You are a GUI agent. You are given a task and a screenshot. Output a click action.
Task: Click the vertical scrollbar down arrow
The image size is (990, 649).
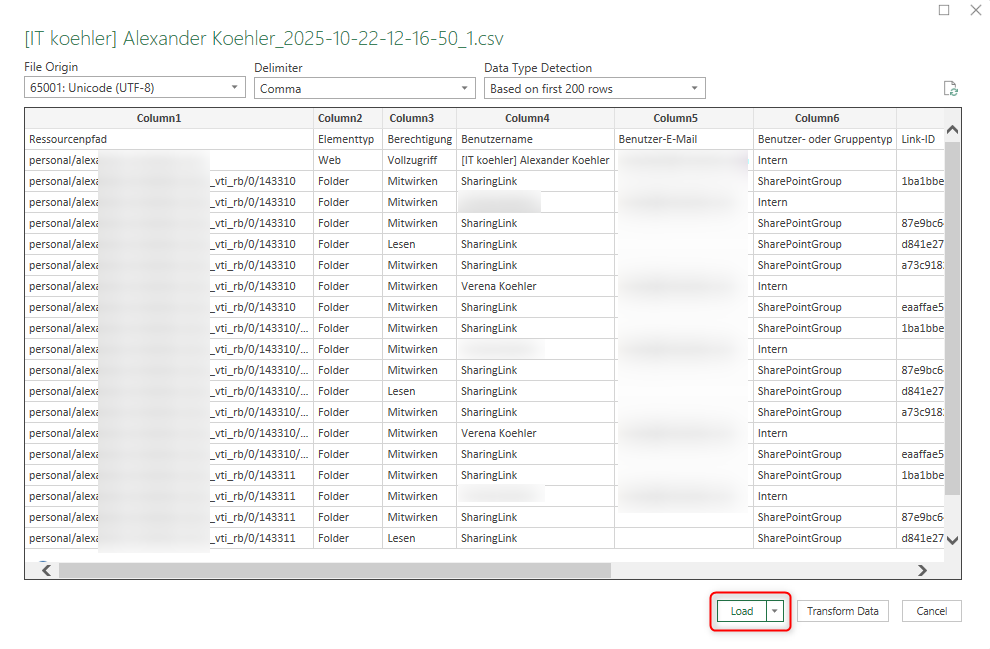[951, 540]
